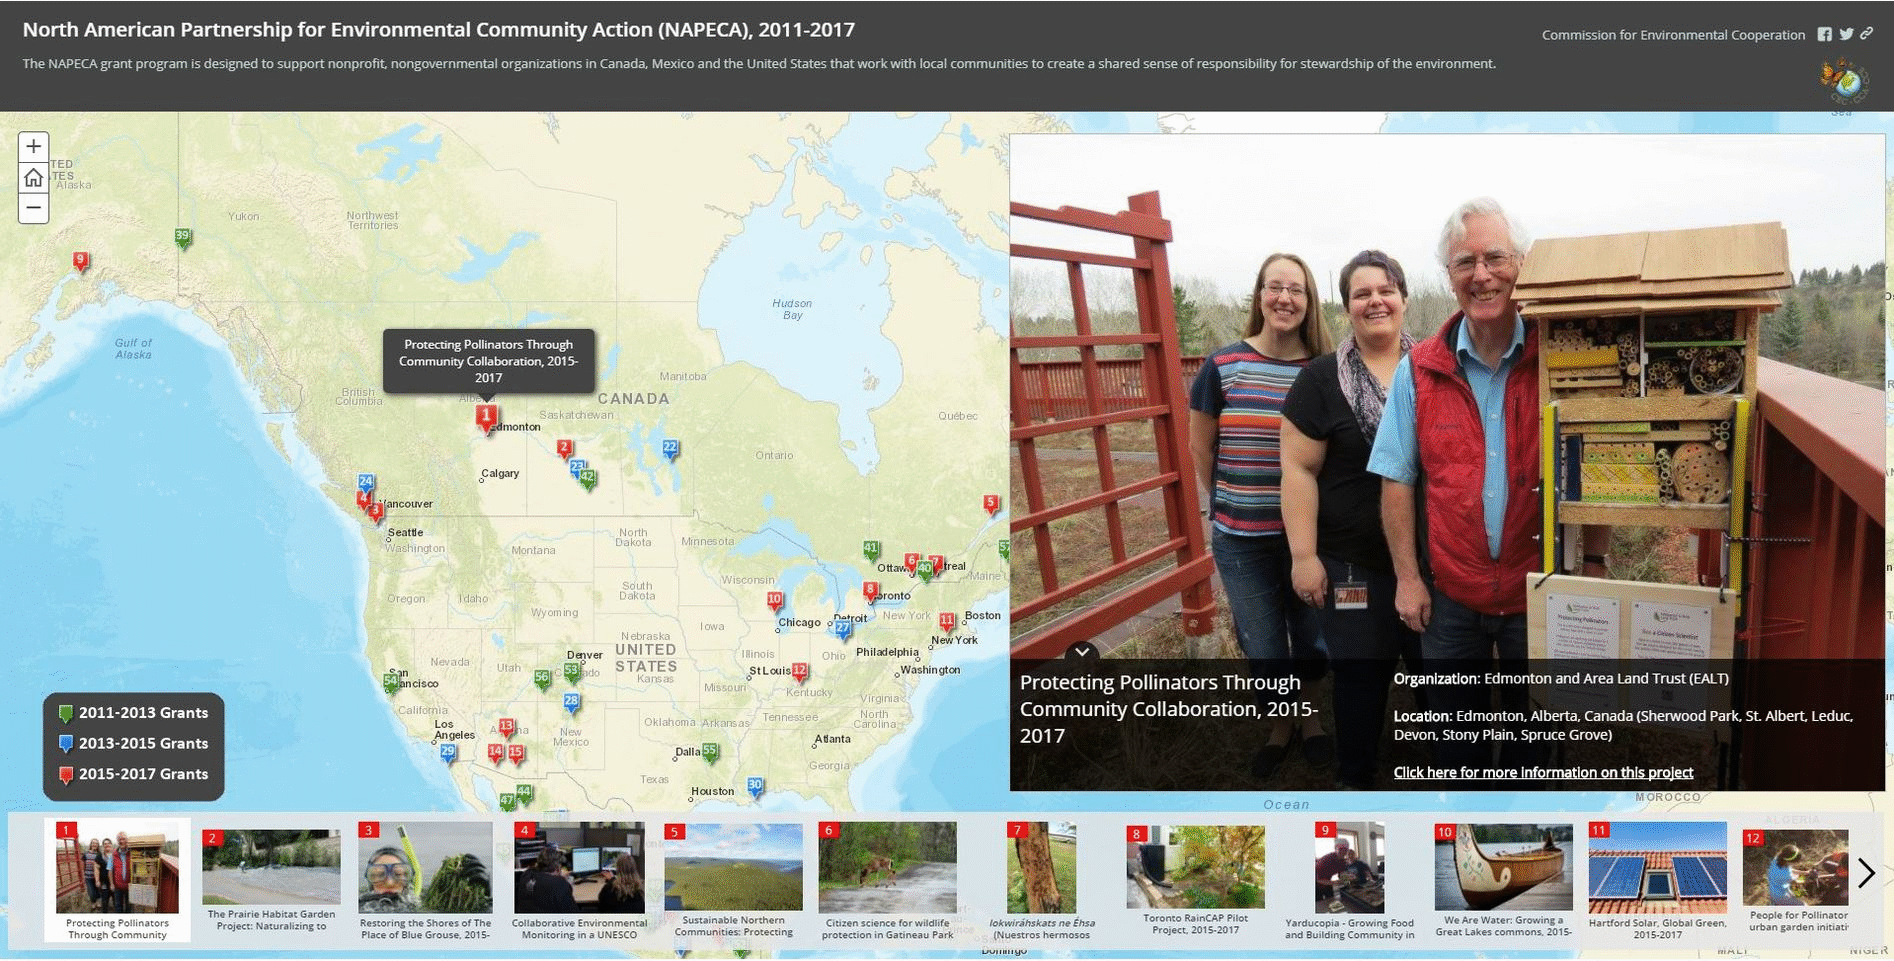The image size is (1894, 961).
Task: Click the CEC logo in header
Action: [1845, 80]
